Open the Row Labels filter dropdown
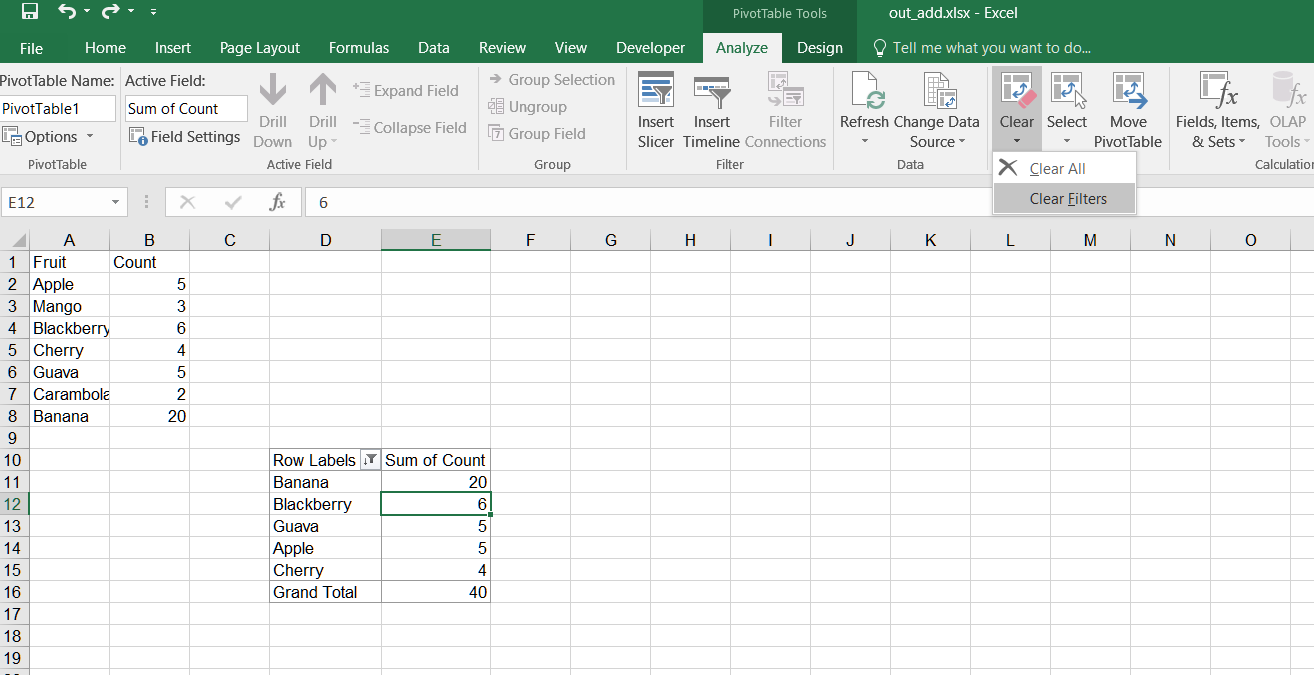Image resolution: width=1314 pixels, height=675 pixels. 370,460
